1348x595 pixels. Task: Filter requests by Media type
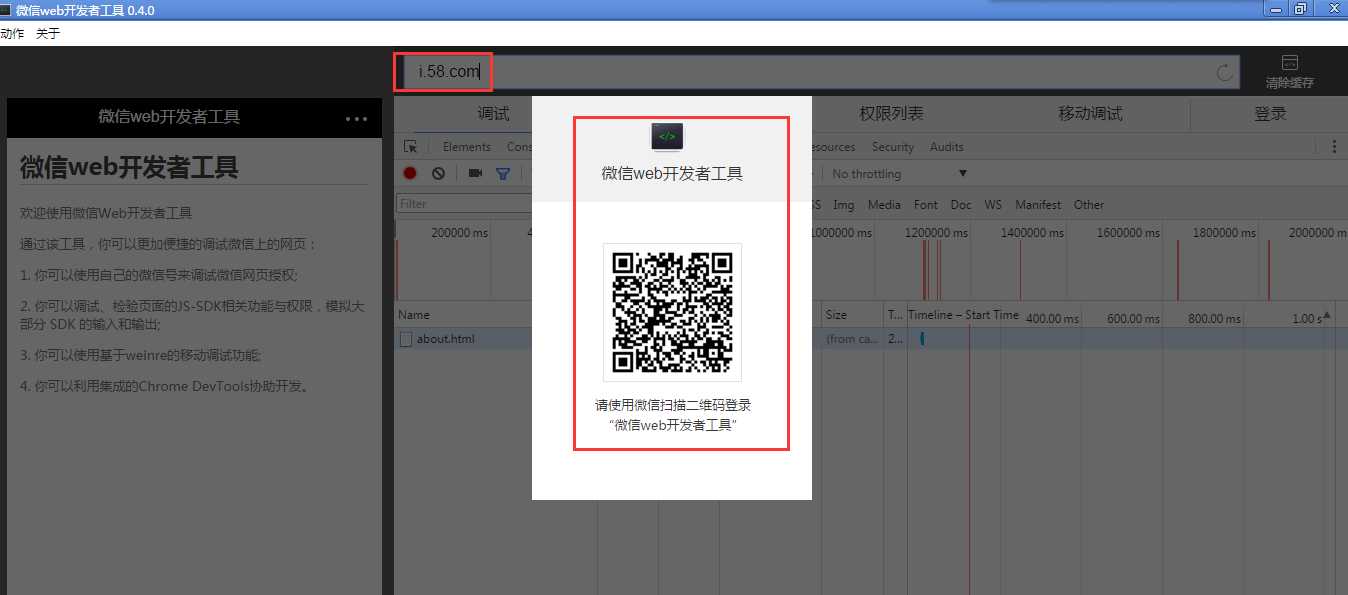click(884, 204)
